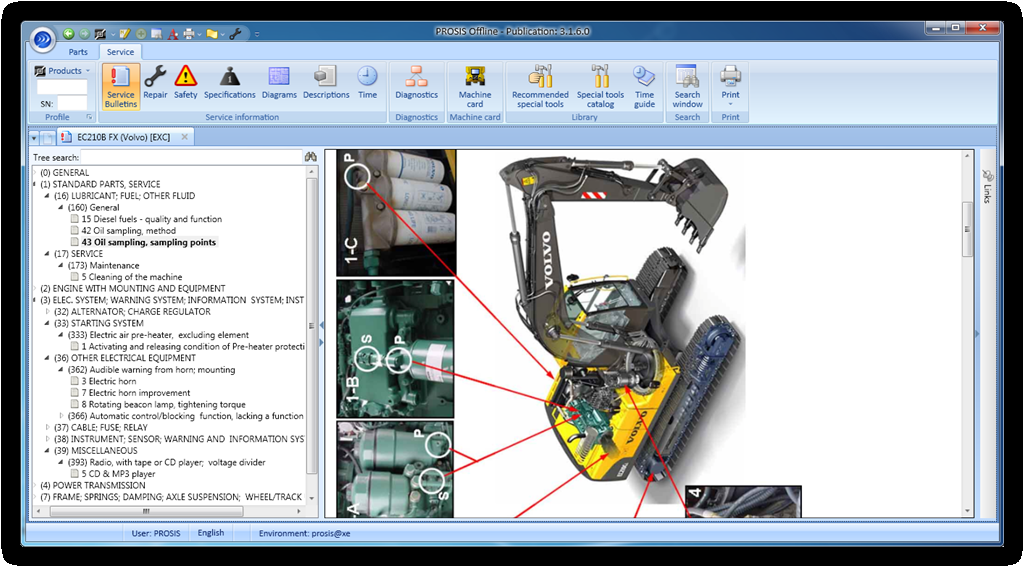This screenshot has height=567, width=1024.
Task: Select the Service ribbon tab
Action: coord(120,52)
